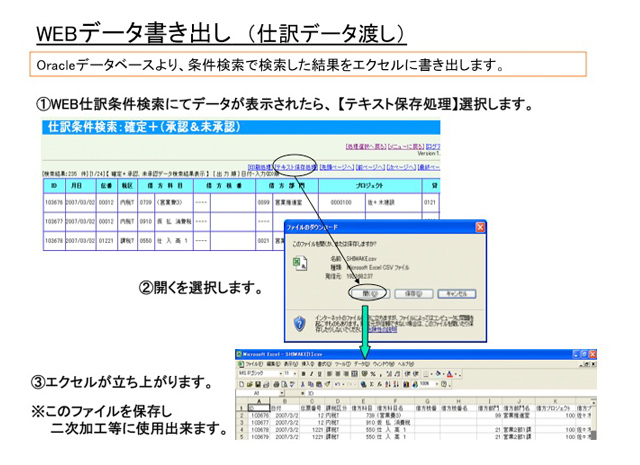Open 書式 menu in Excel menu bar
The width and height of the screenshot is (640, 465).
324,365
